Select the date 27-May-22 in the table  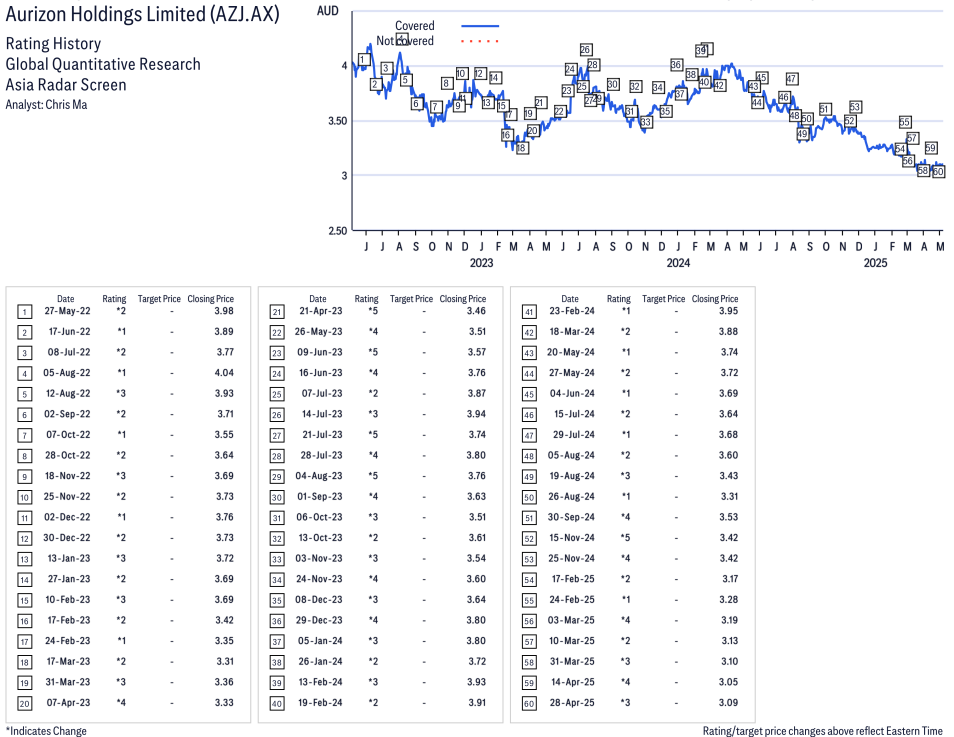coord(68,311)
